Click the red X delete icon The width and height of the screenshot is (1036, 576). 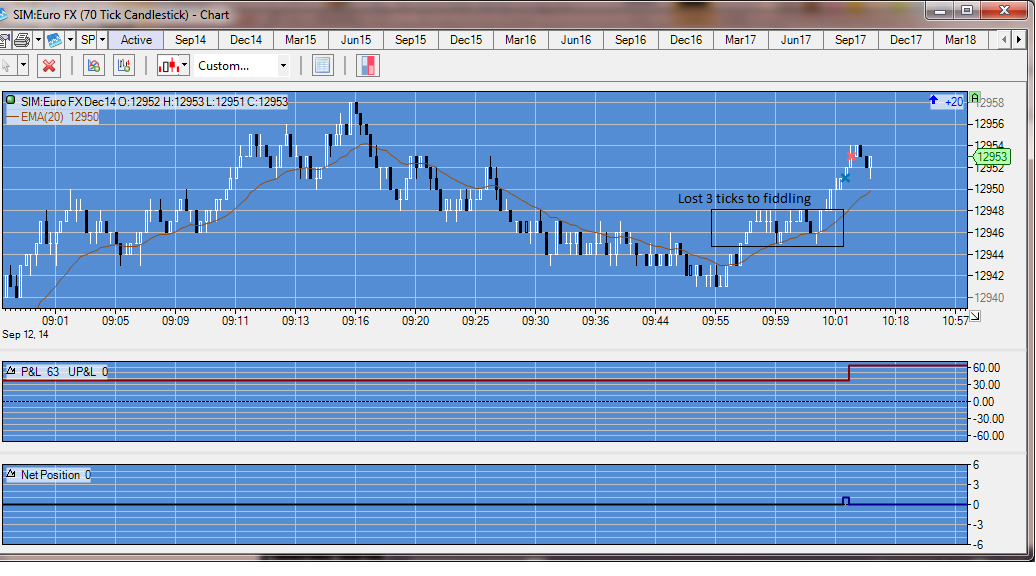[x=49, y=65]
